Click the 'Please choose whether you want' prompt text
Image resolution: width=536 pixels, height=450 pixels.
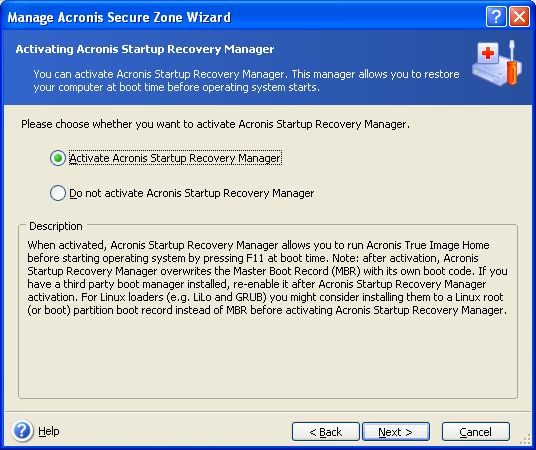tap(215, 124)
